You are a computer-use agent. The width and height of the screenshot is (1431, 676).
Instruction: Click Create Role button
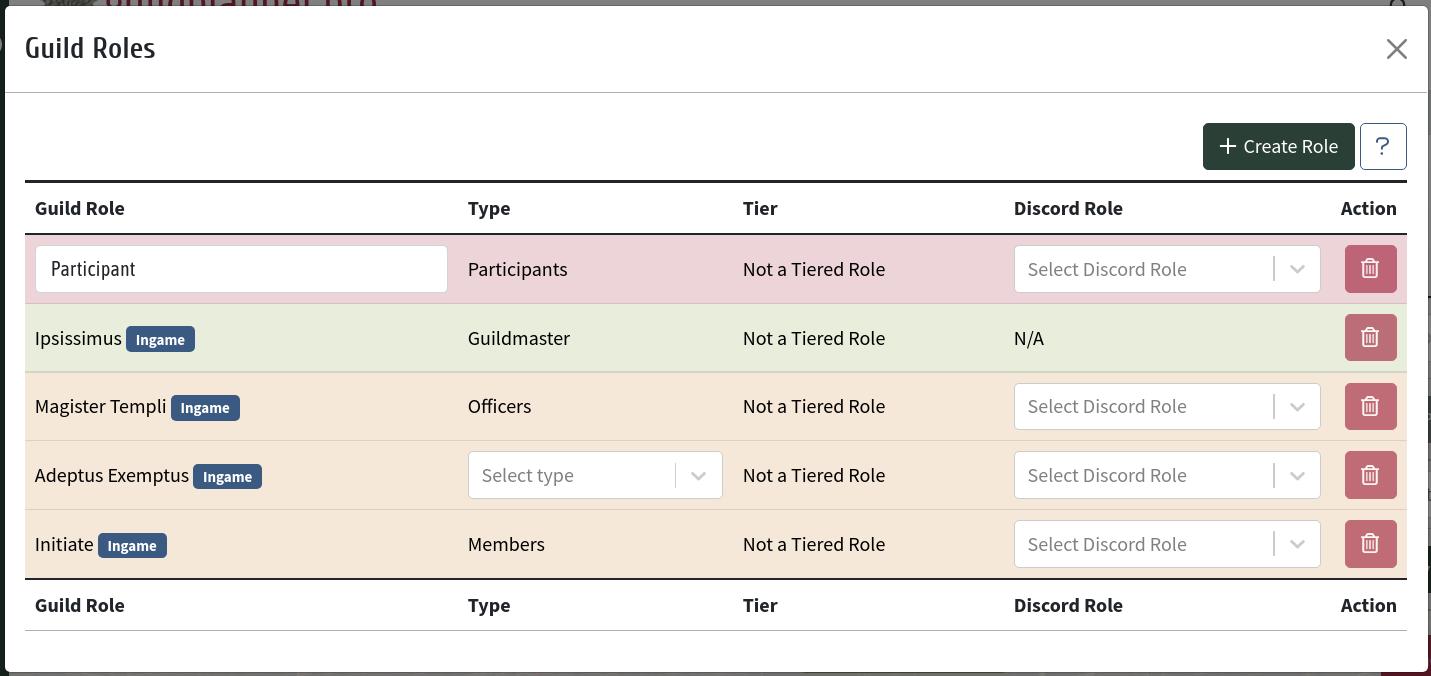point(1278,146)
